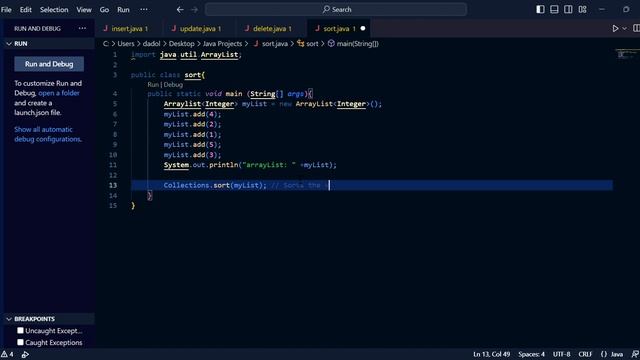Image resolution: width=640 pixels, height=360 pixels.
Task: Run Java with the play icon
Action: point(615,29)
